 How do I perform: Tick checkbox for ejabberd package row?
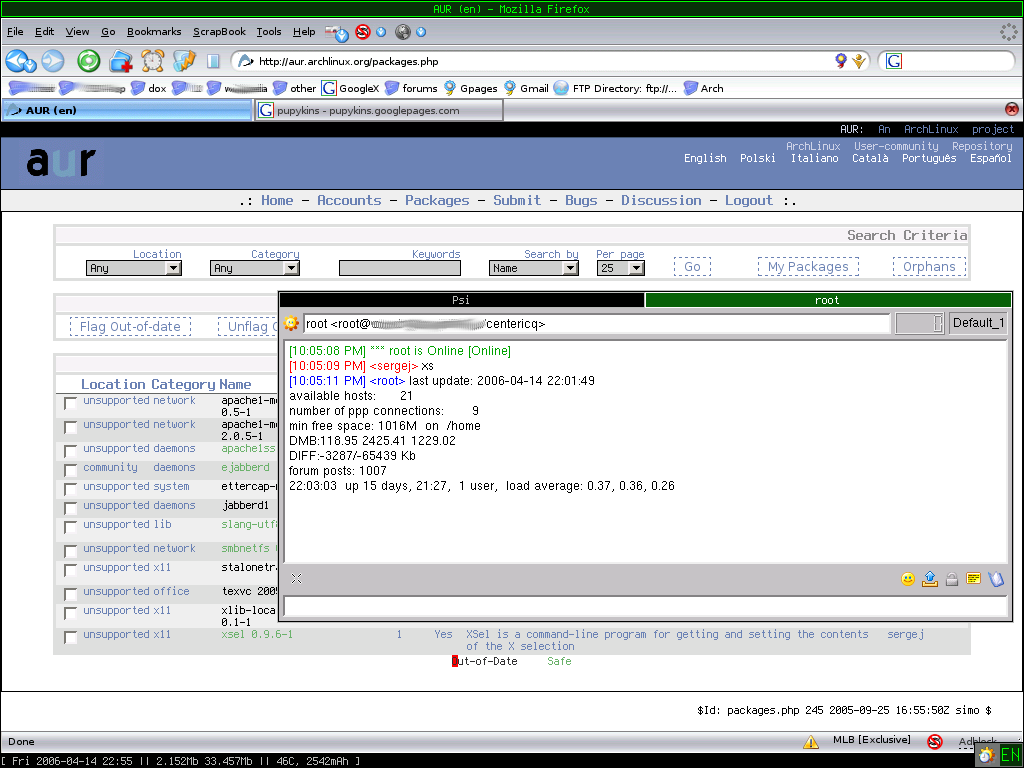[x=71, y=471]
